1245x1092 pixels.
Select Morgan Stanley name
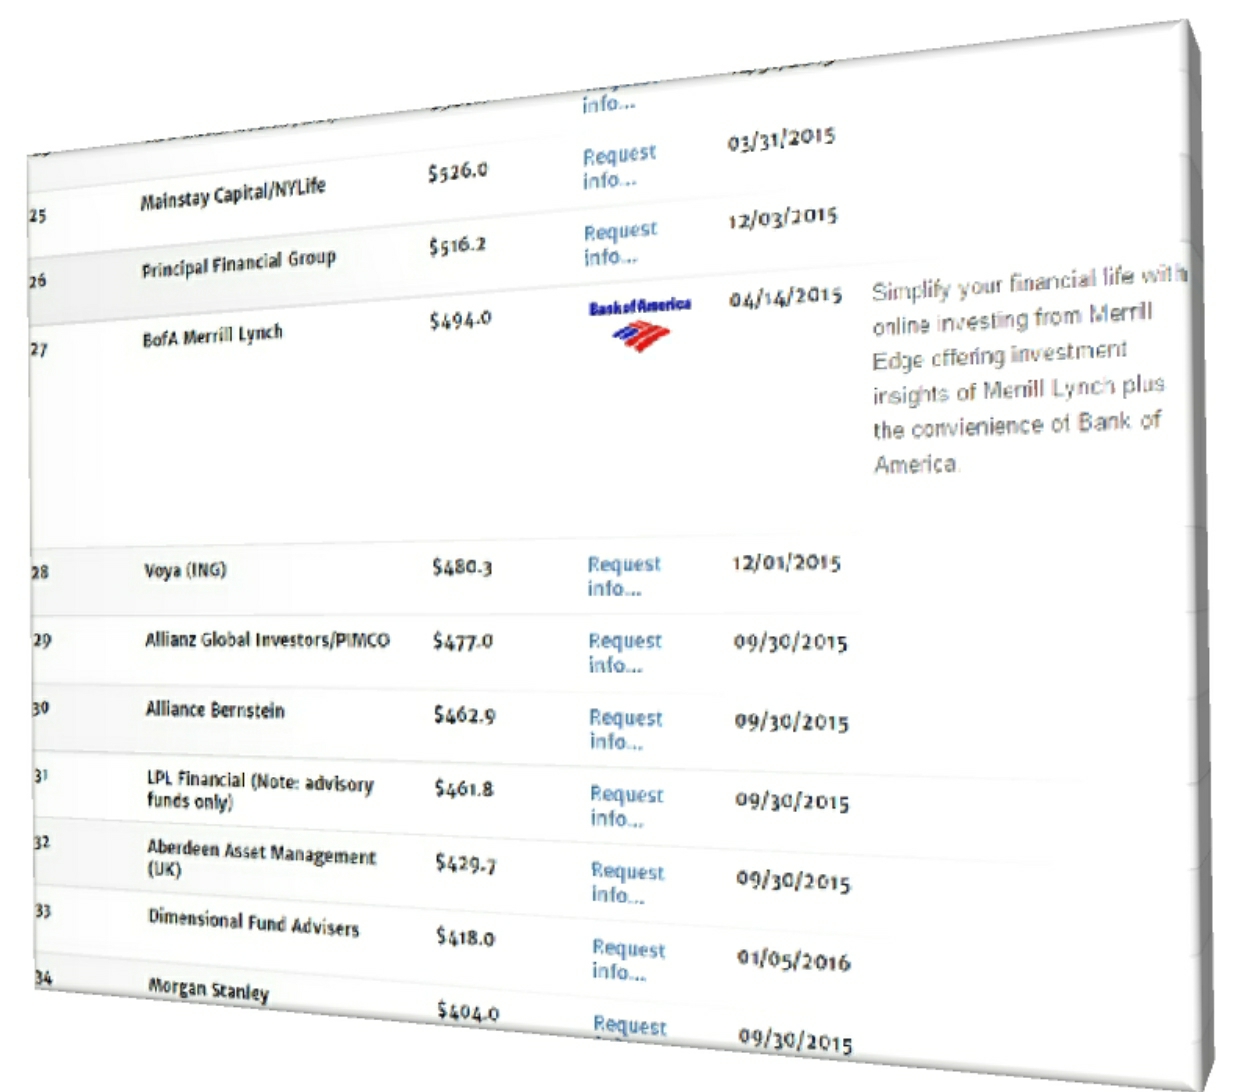(x=209, y=988)
